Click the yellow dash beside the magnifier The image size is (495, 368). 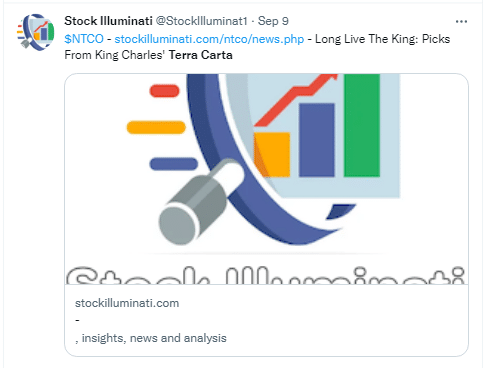click(x=156, y=127)
